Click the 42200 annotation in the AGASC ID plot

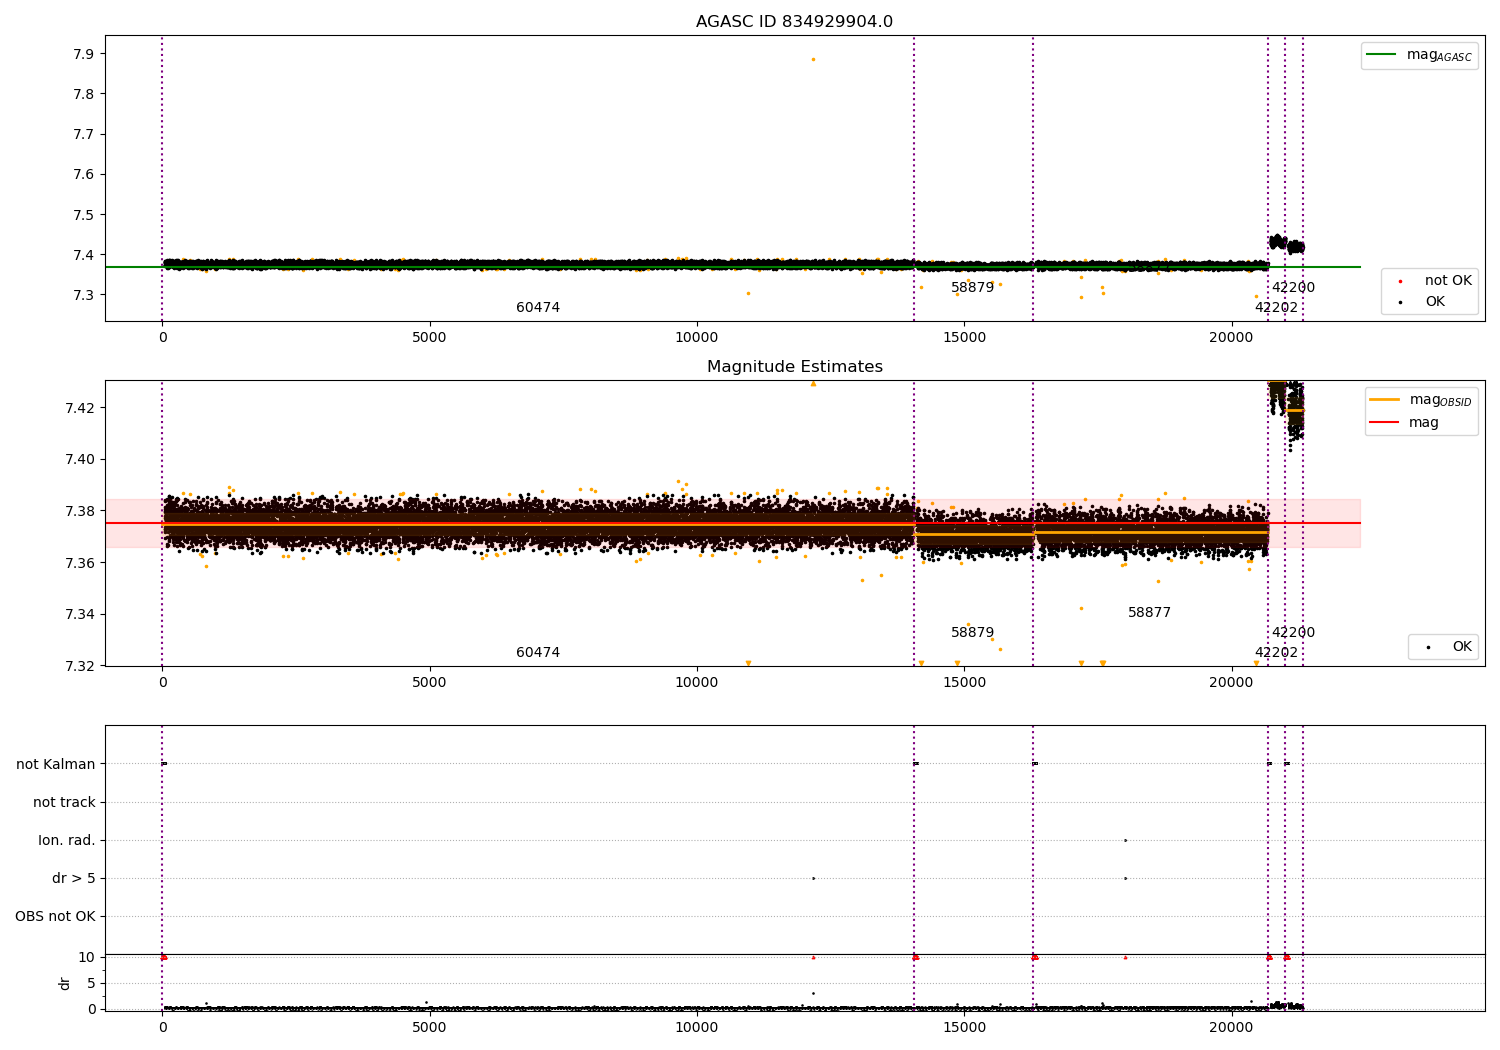pyautogui.click(x=1293, y=288)
